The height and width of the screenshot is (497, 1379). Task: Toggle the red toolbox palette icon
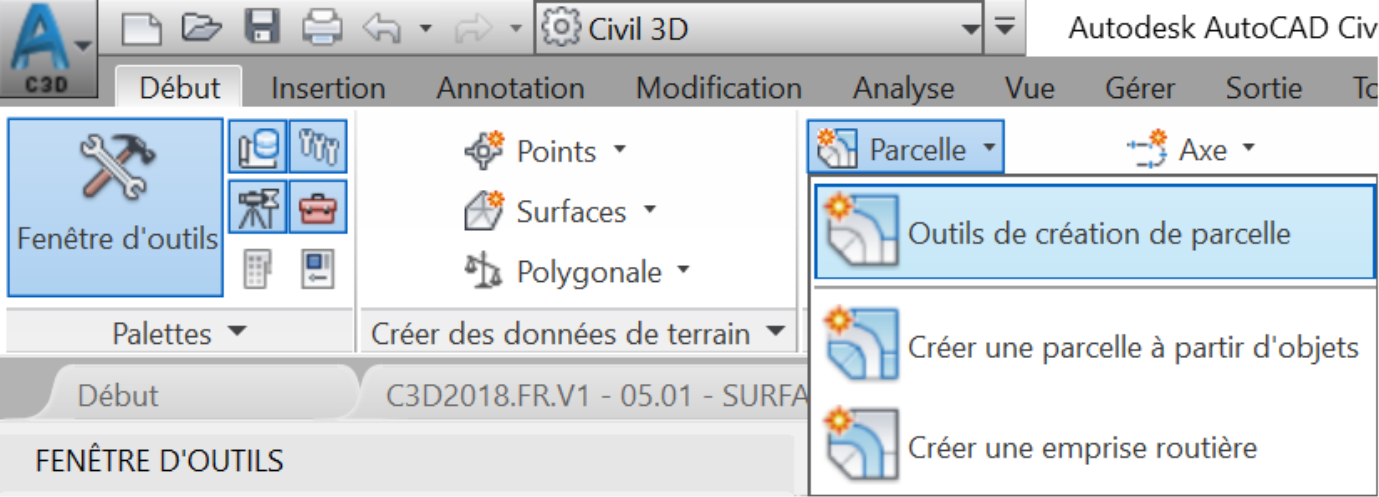[x=318, y=208]
